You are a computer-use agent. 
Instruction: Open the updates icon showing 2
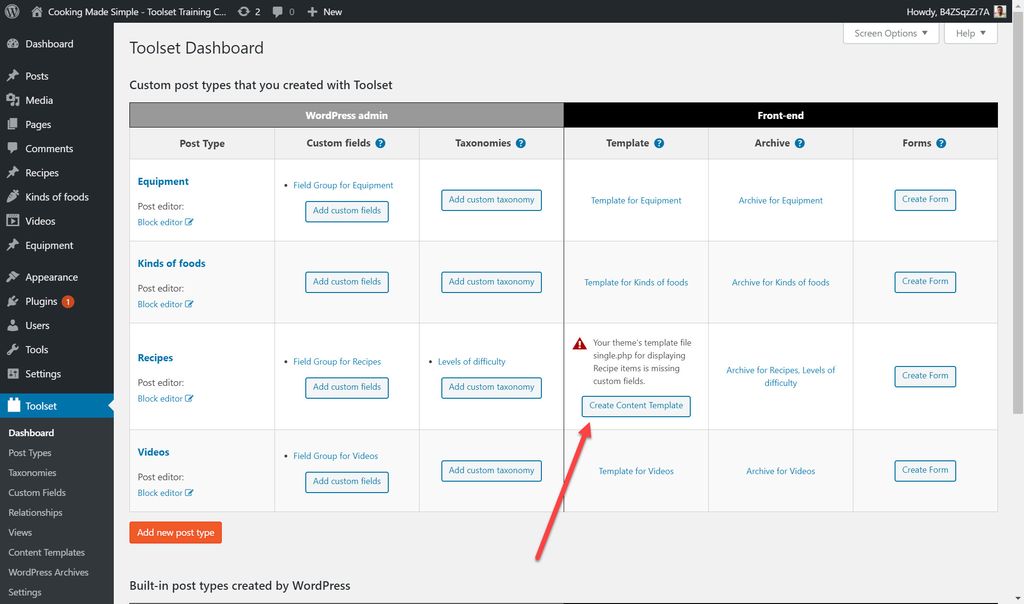click(x=244, y=12)
